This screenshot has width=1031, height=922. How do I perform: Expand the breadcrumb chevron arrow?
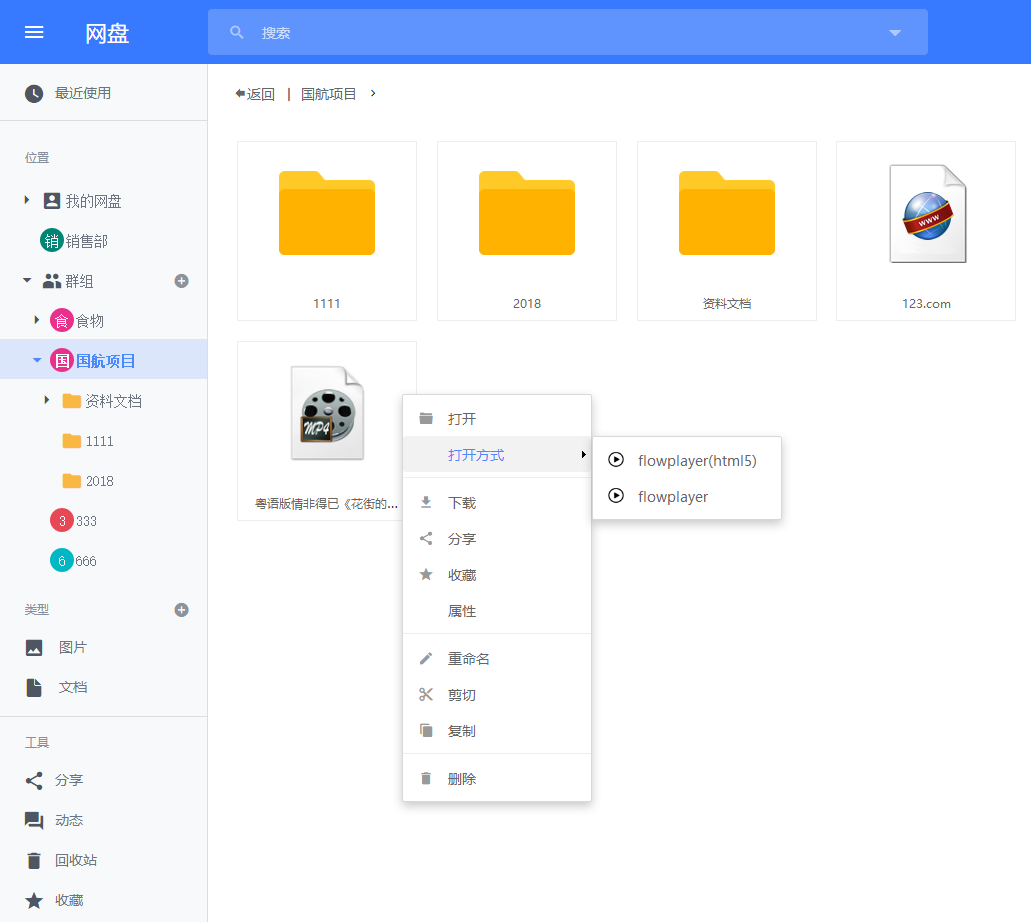373,93
